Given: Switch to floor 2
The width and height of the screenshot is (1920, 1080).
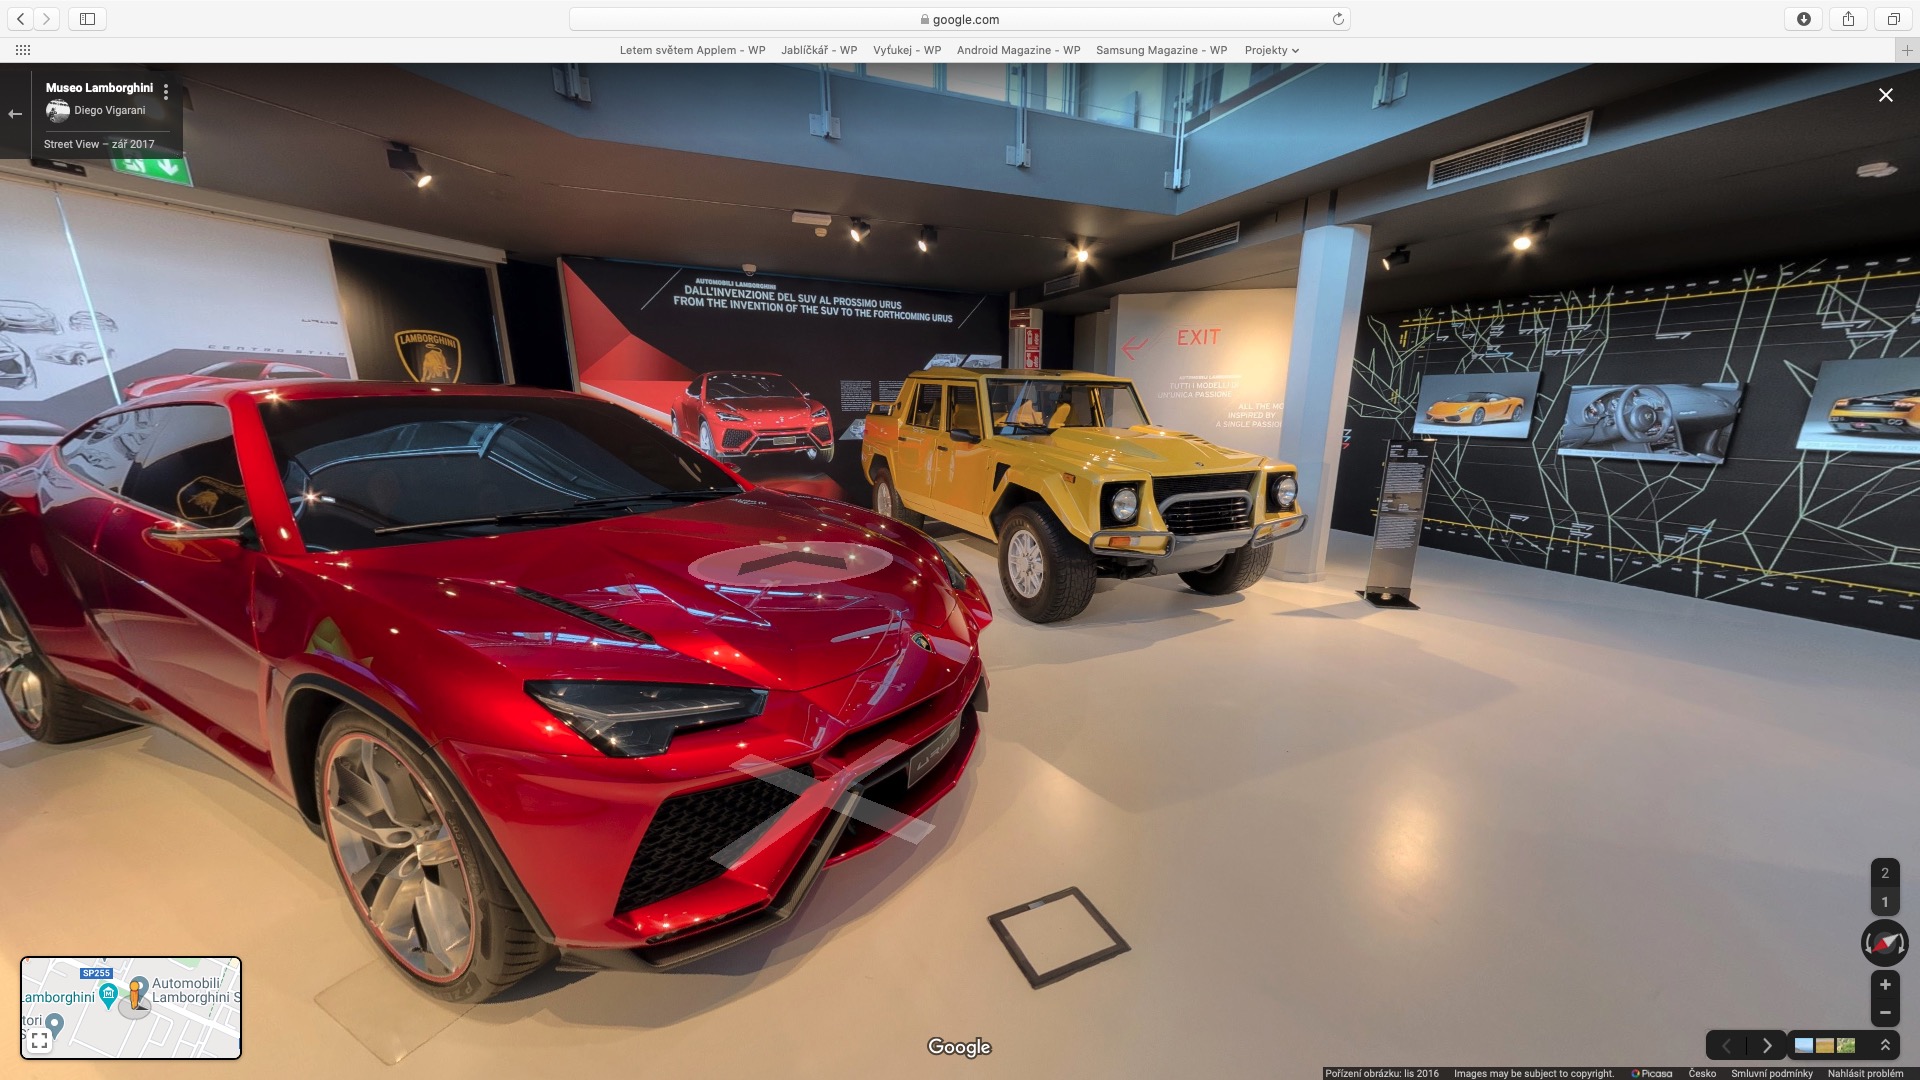Looking at the screenshot, I should (x=1884, y=873).
